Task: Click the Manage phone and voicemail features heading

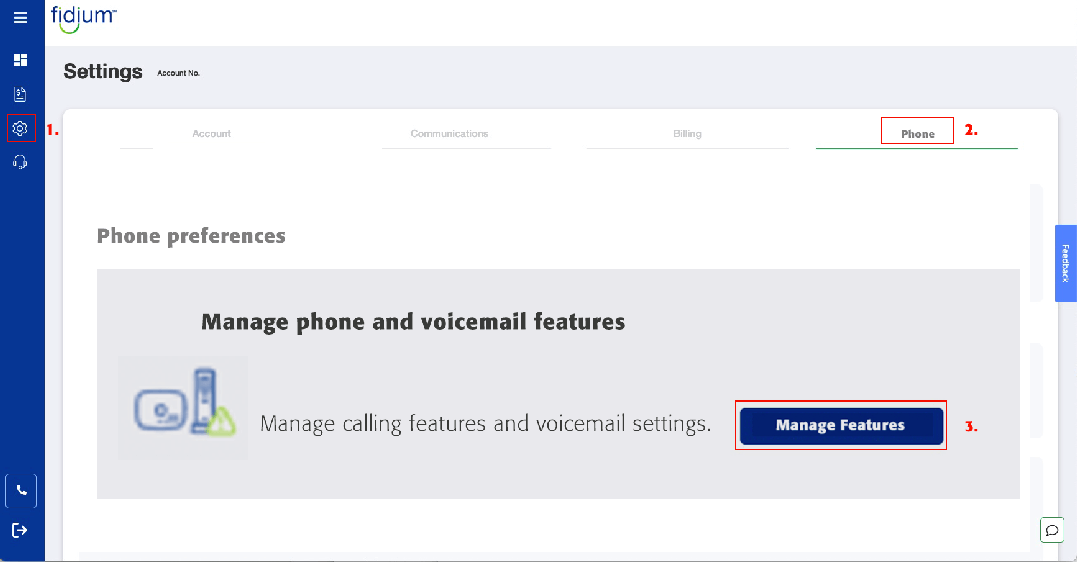Action: 413,322
